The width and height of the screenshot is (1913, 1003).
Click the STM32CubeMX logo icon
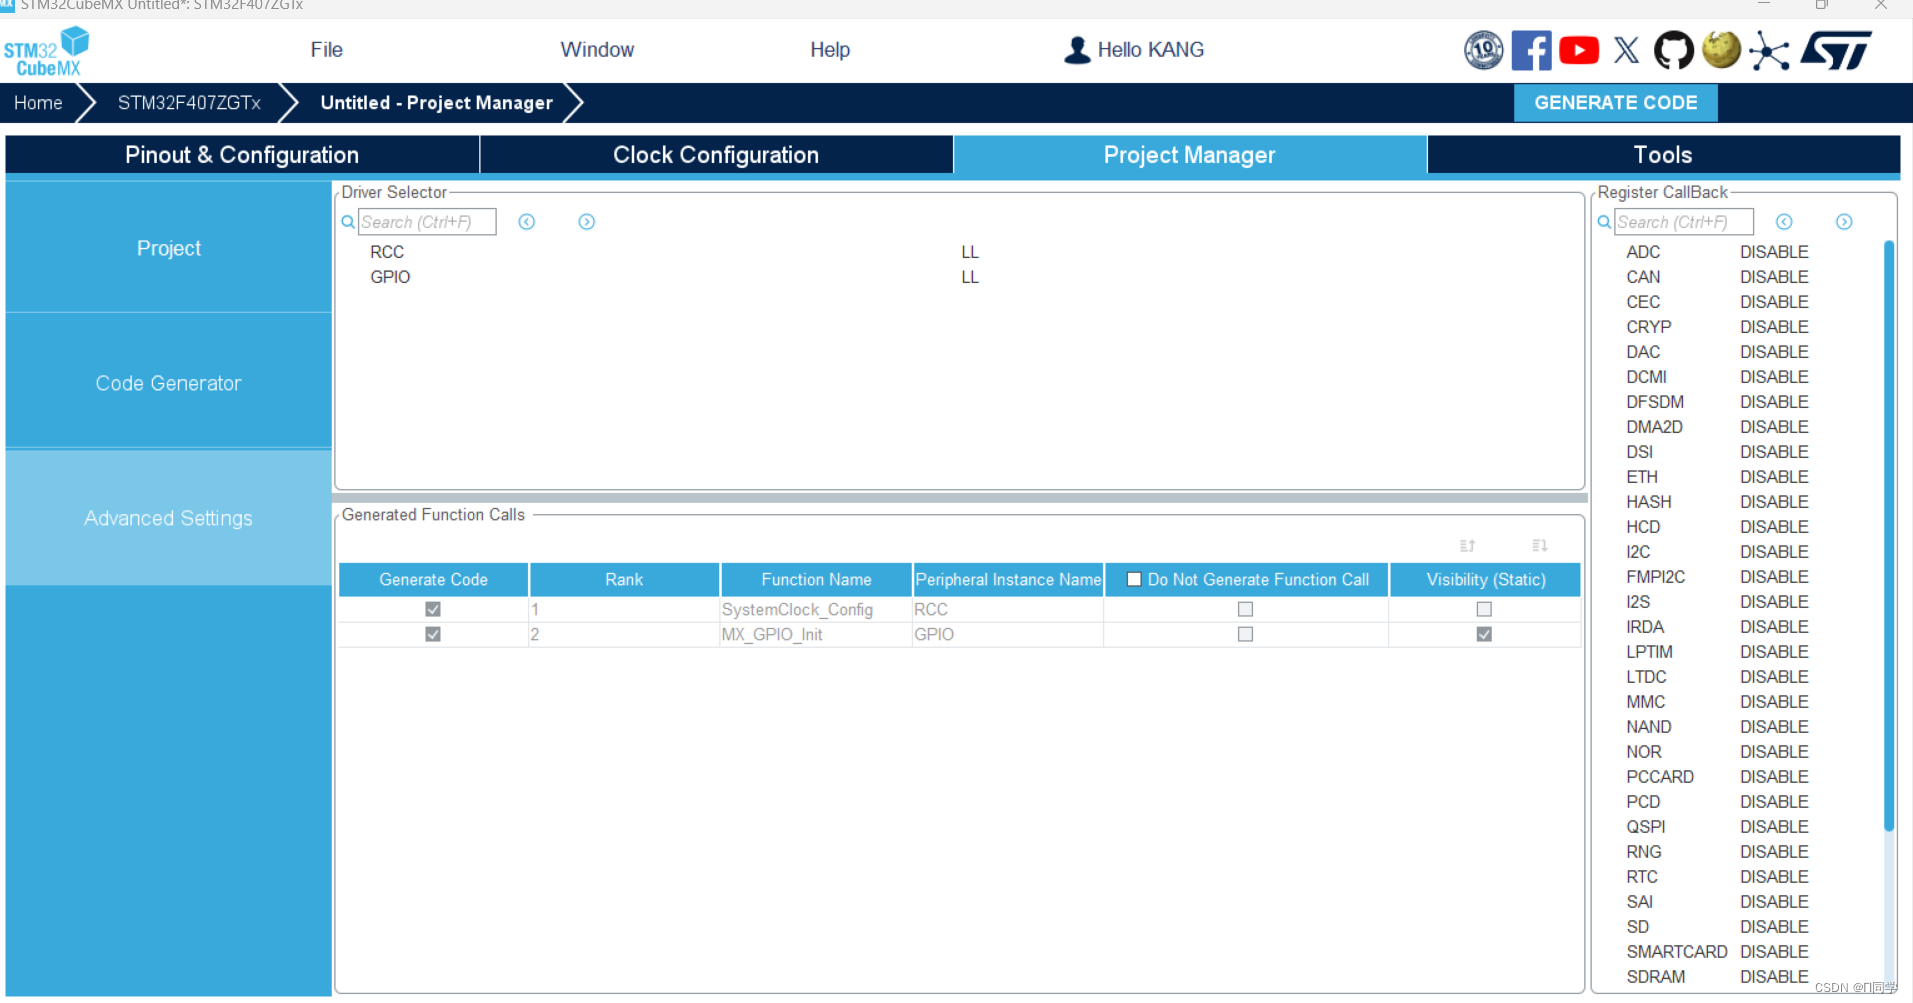46,52
